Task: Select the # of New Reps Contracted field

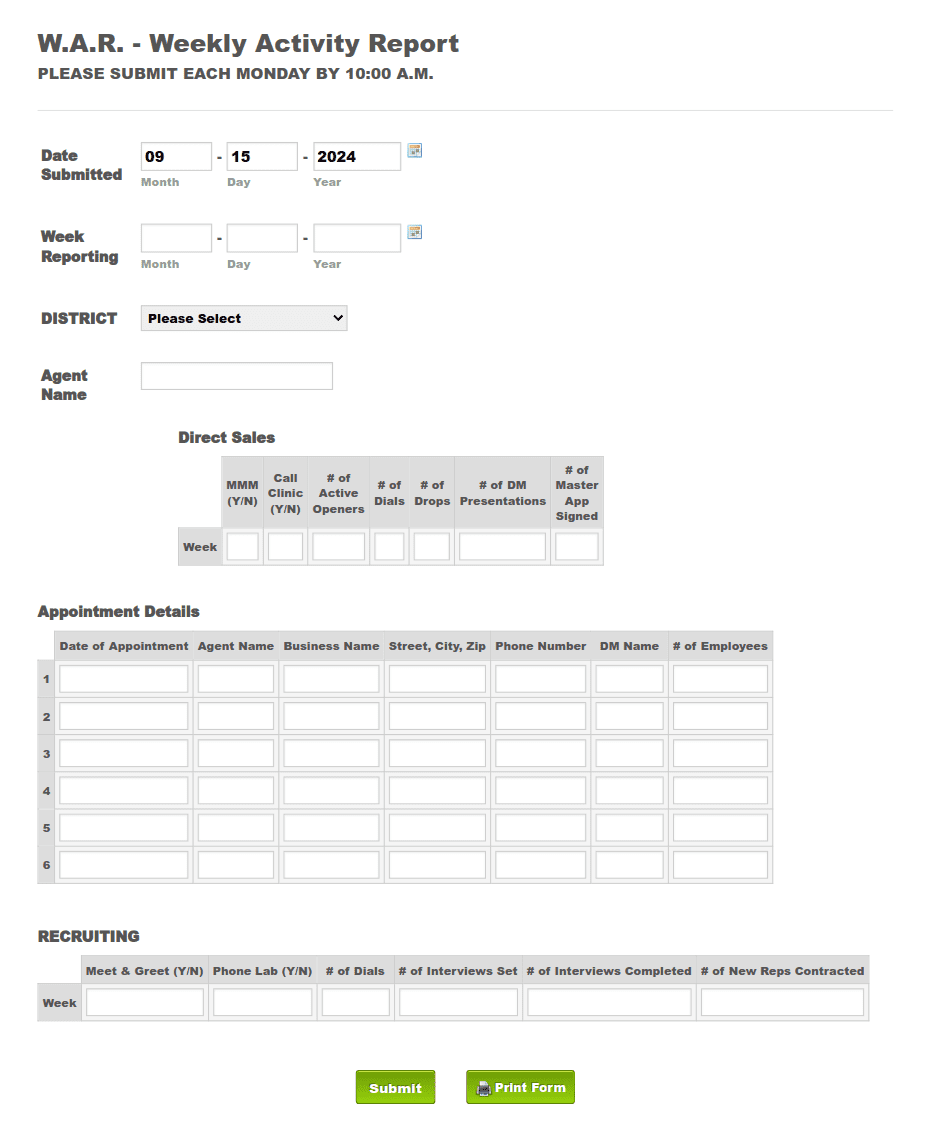Action: 782,1001
